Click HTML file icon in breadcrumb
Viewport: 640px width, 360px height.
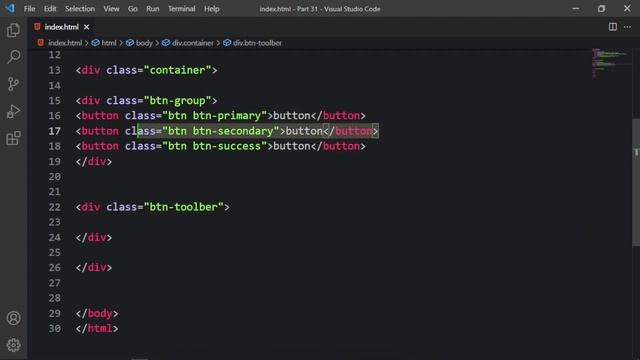tap(40, 43)
